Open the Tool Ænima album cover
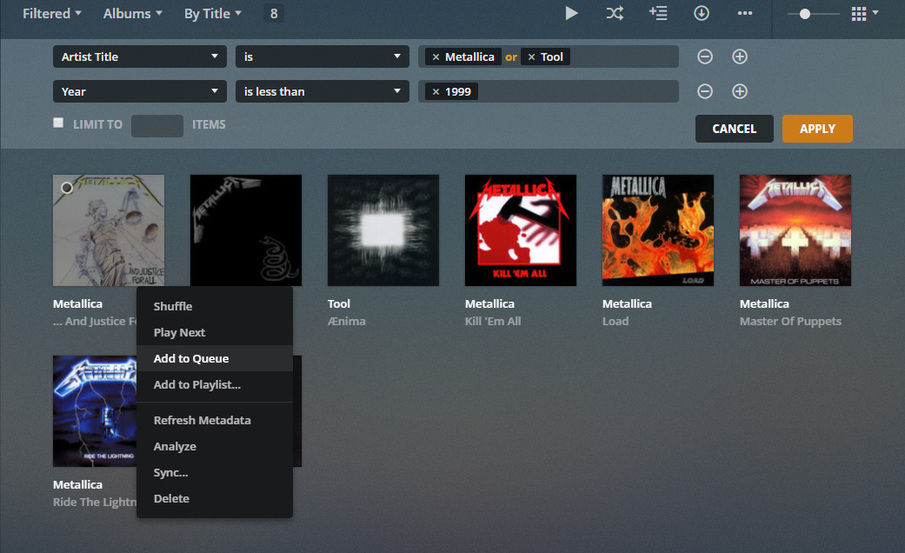Viewport: 905px width, 553px height. point(383,230)
